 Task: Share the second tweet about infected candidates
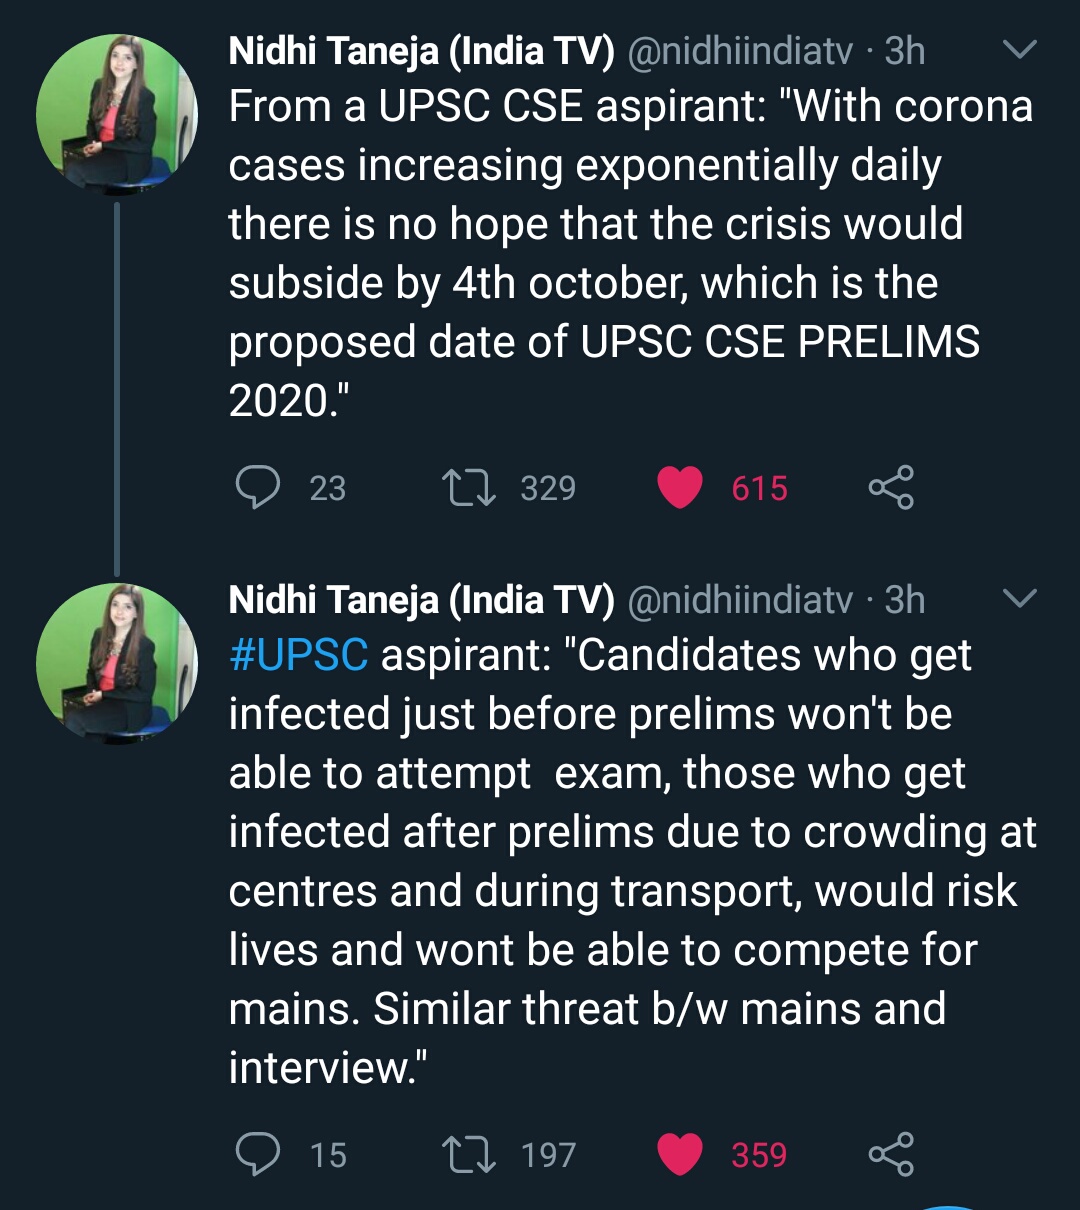pos(890,1154)
